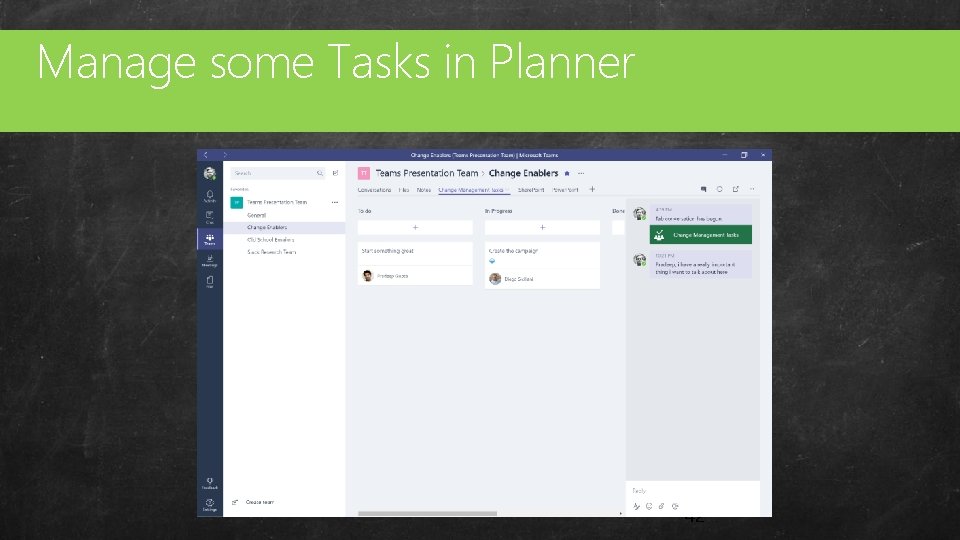Click the Done bucket heading
Screen dimensions: 960x540
point(618,211)
